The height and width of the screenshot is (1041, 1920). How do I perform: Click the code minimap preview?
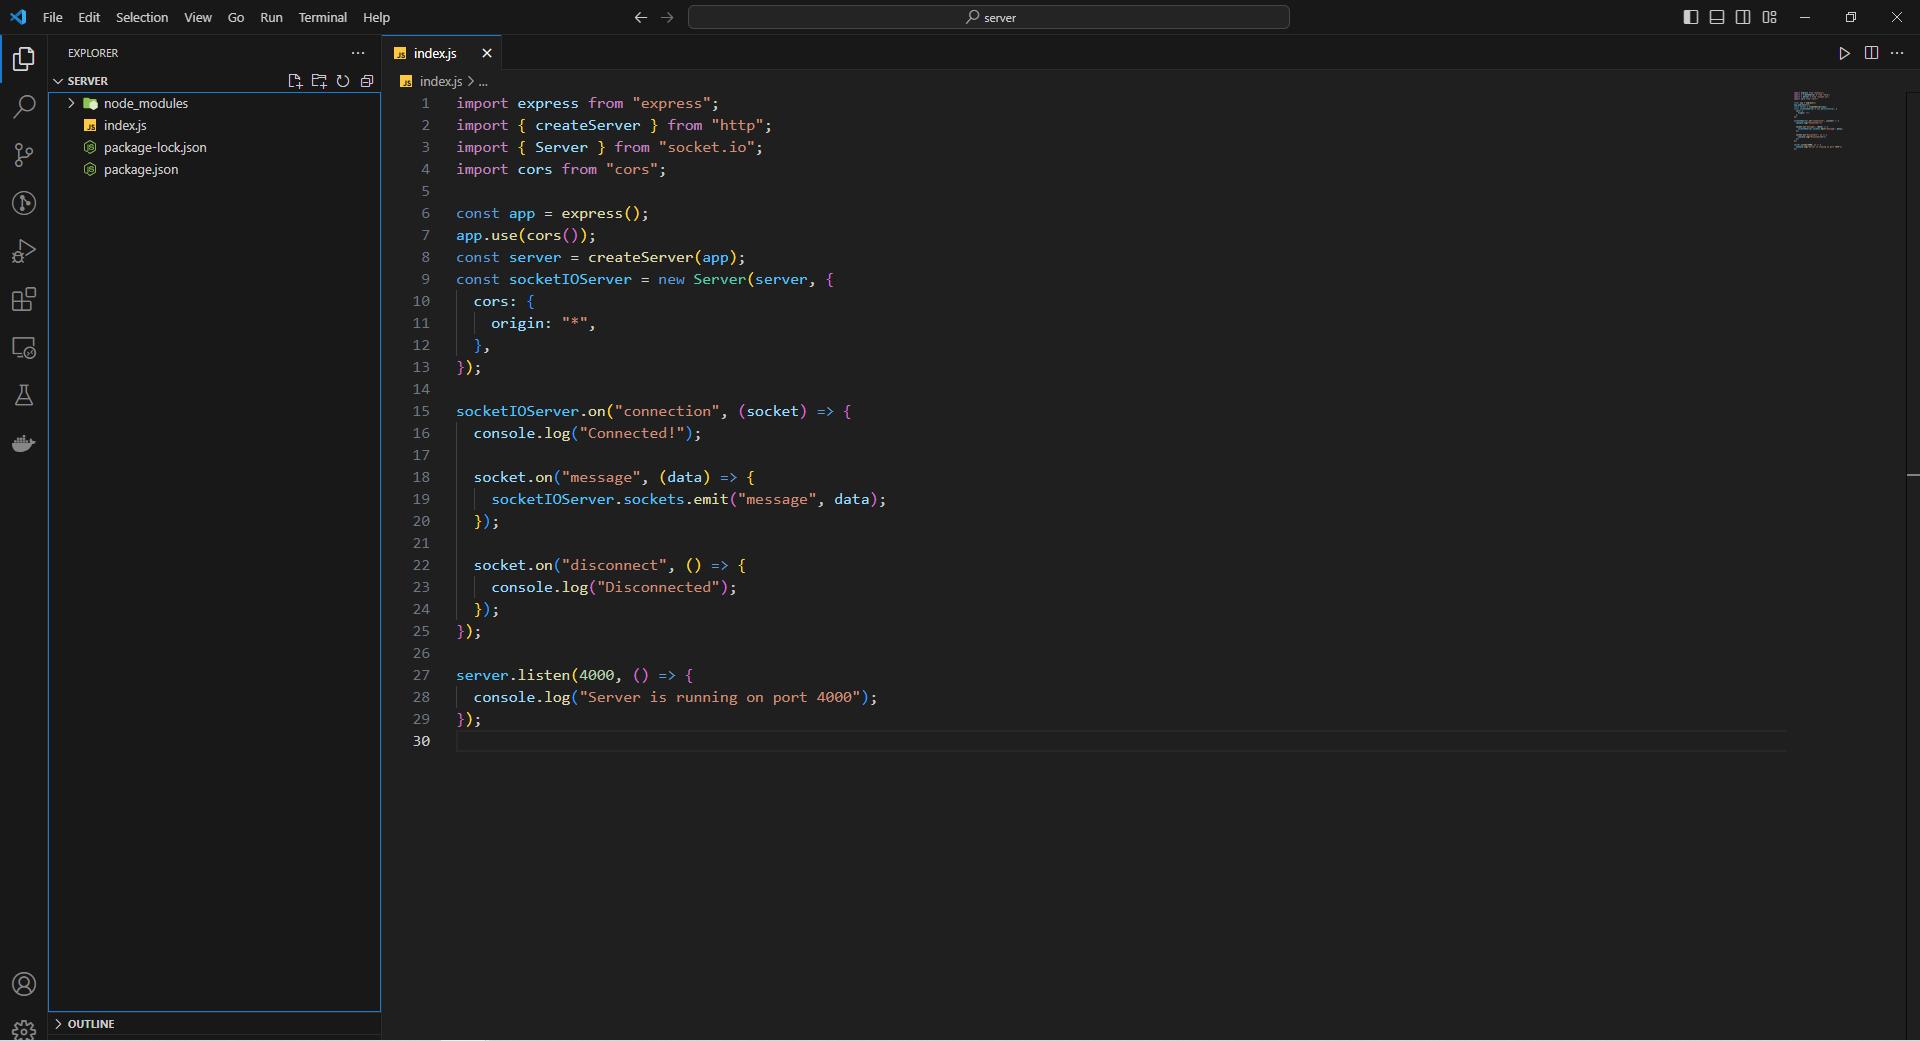click(x=1817, y=120)
